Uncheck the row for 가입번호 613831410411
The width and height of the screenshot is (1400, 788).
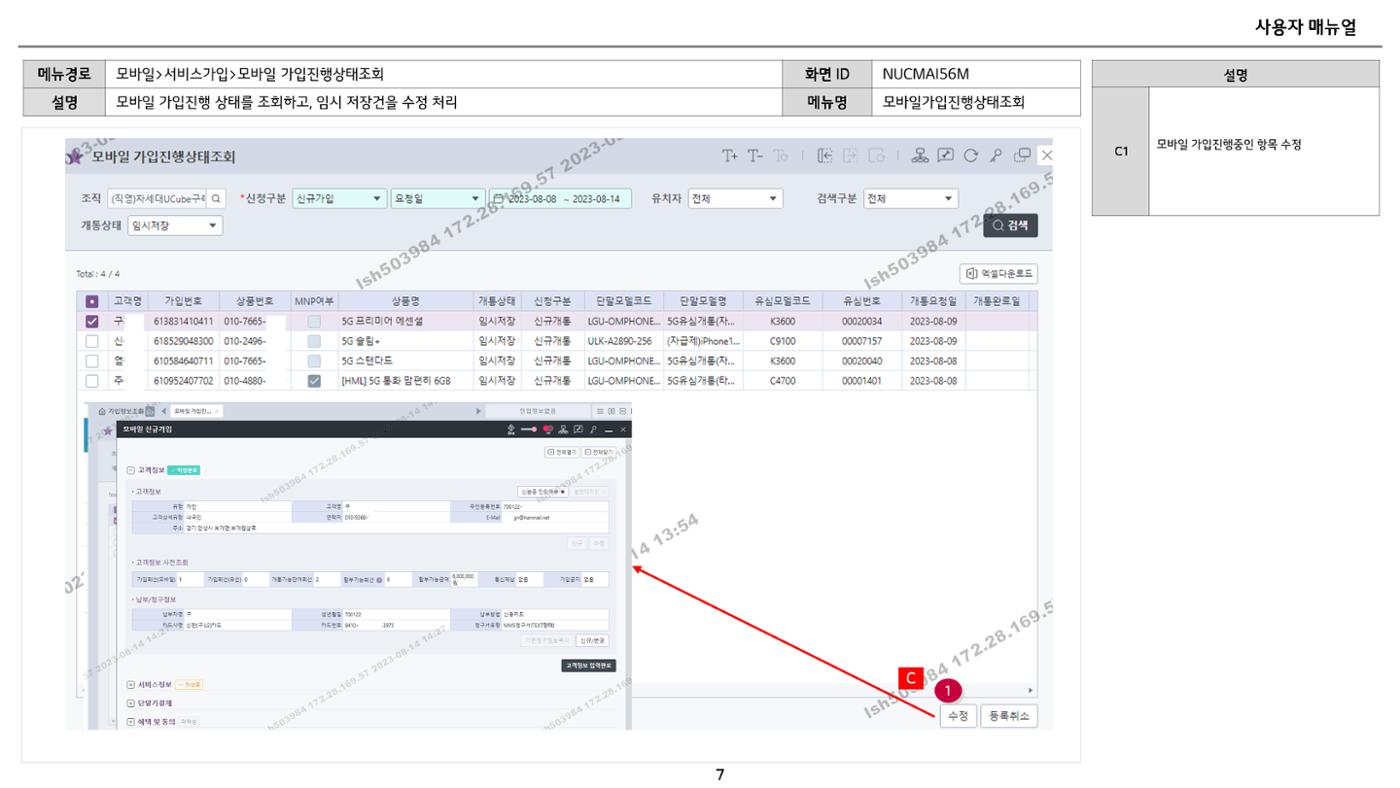click(92, 321)
